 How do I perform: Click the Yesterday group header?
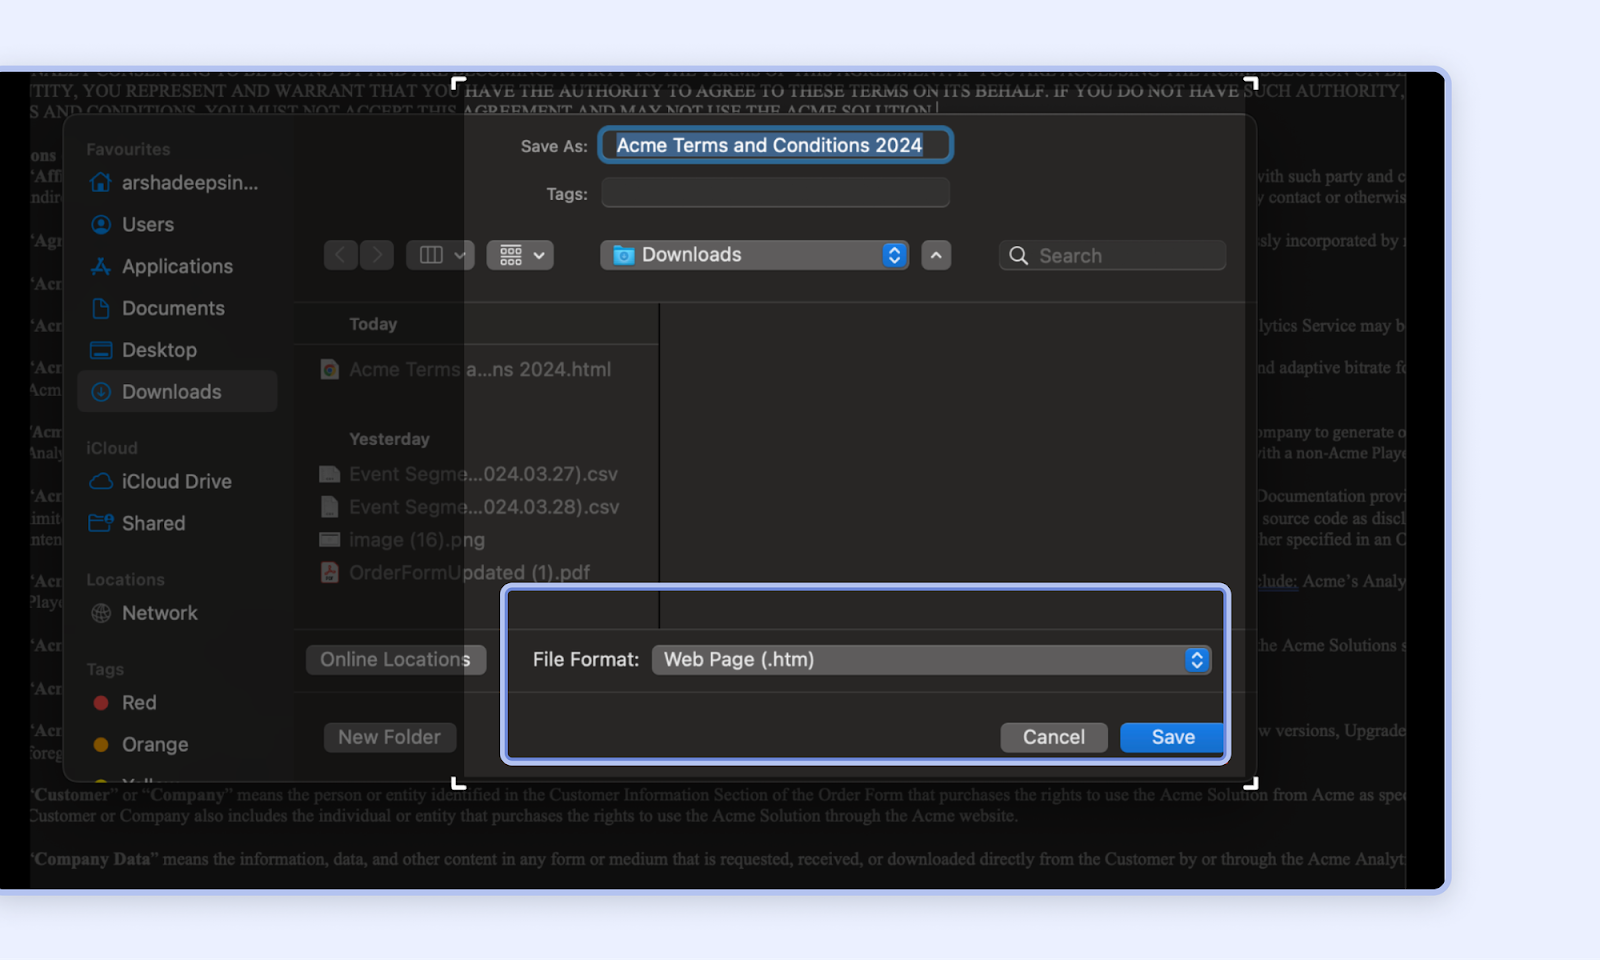[x=389, y=439]
